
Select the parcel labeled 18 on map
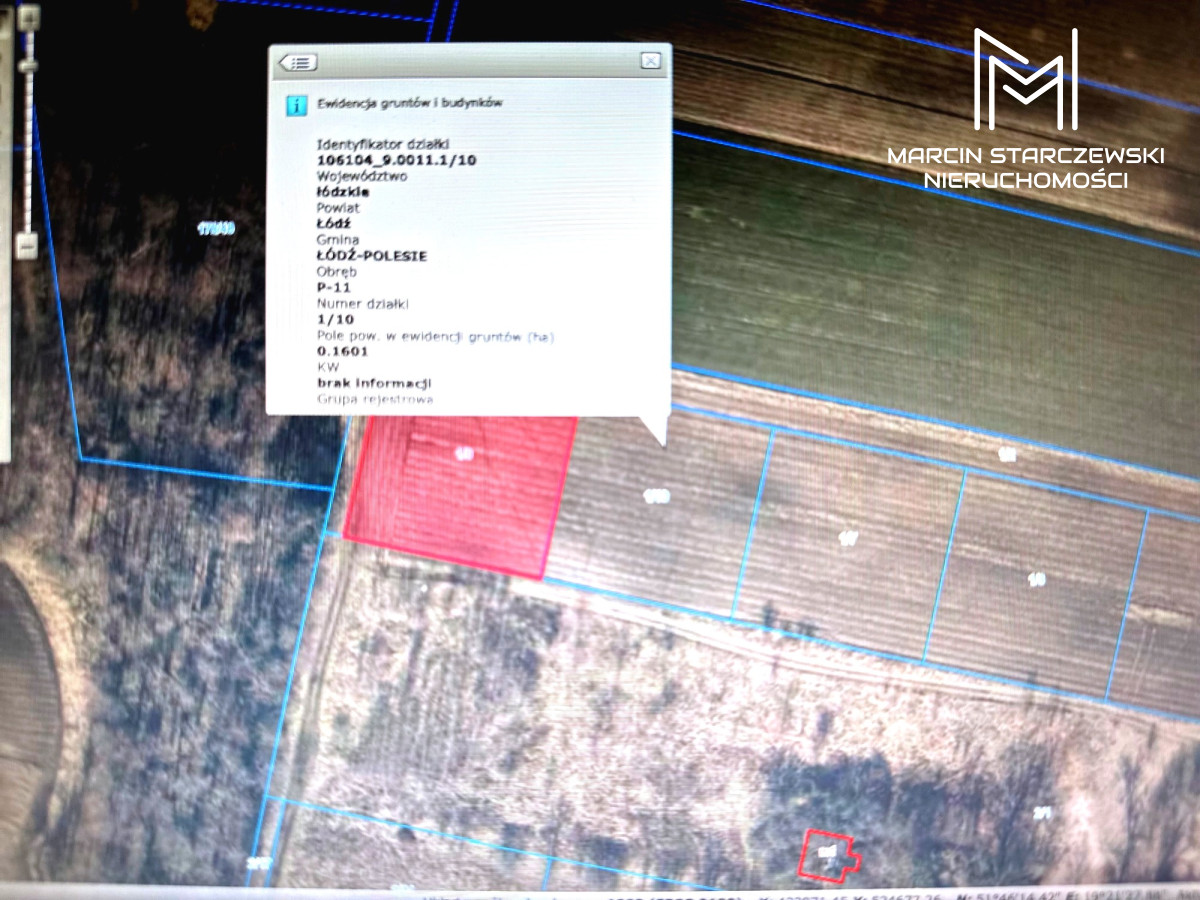[1035, 580]
